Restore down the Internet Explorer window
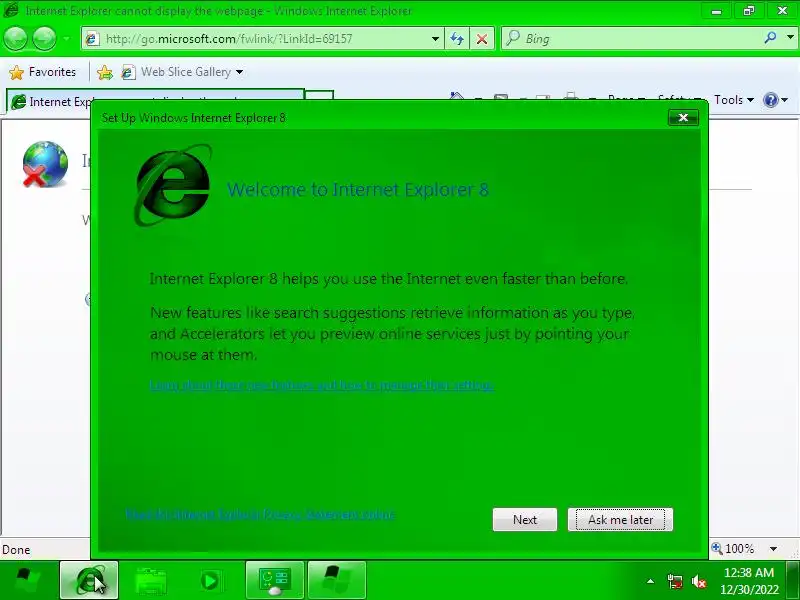Viewport: 800px width, 600px height. tap(748, 11)
